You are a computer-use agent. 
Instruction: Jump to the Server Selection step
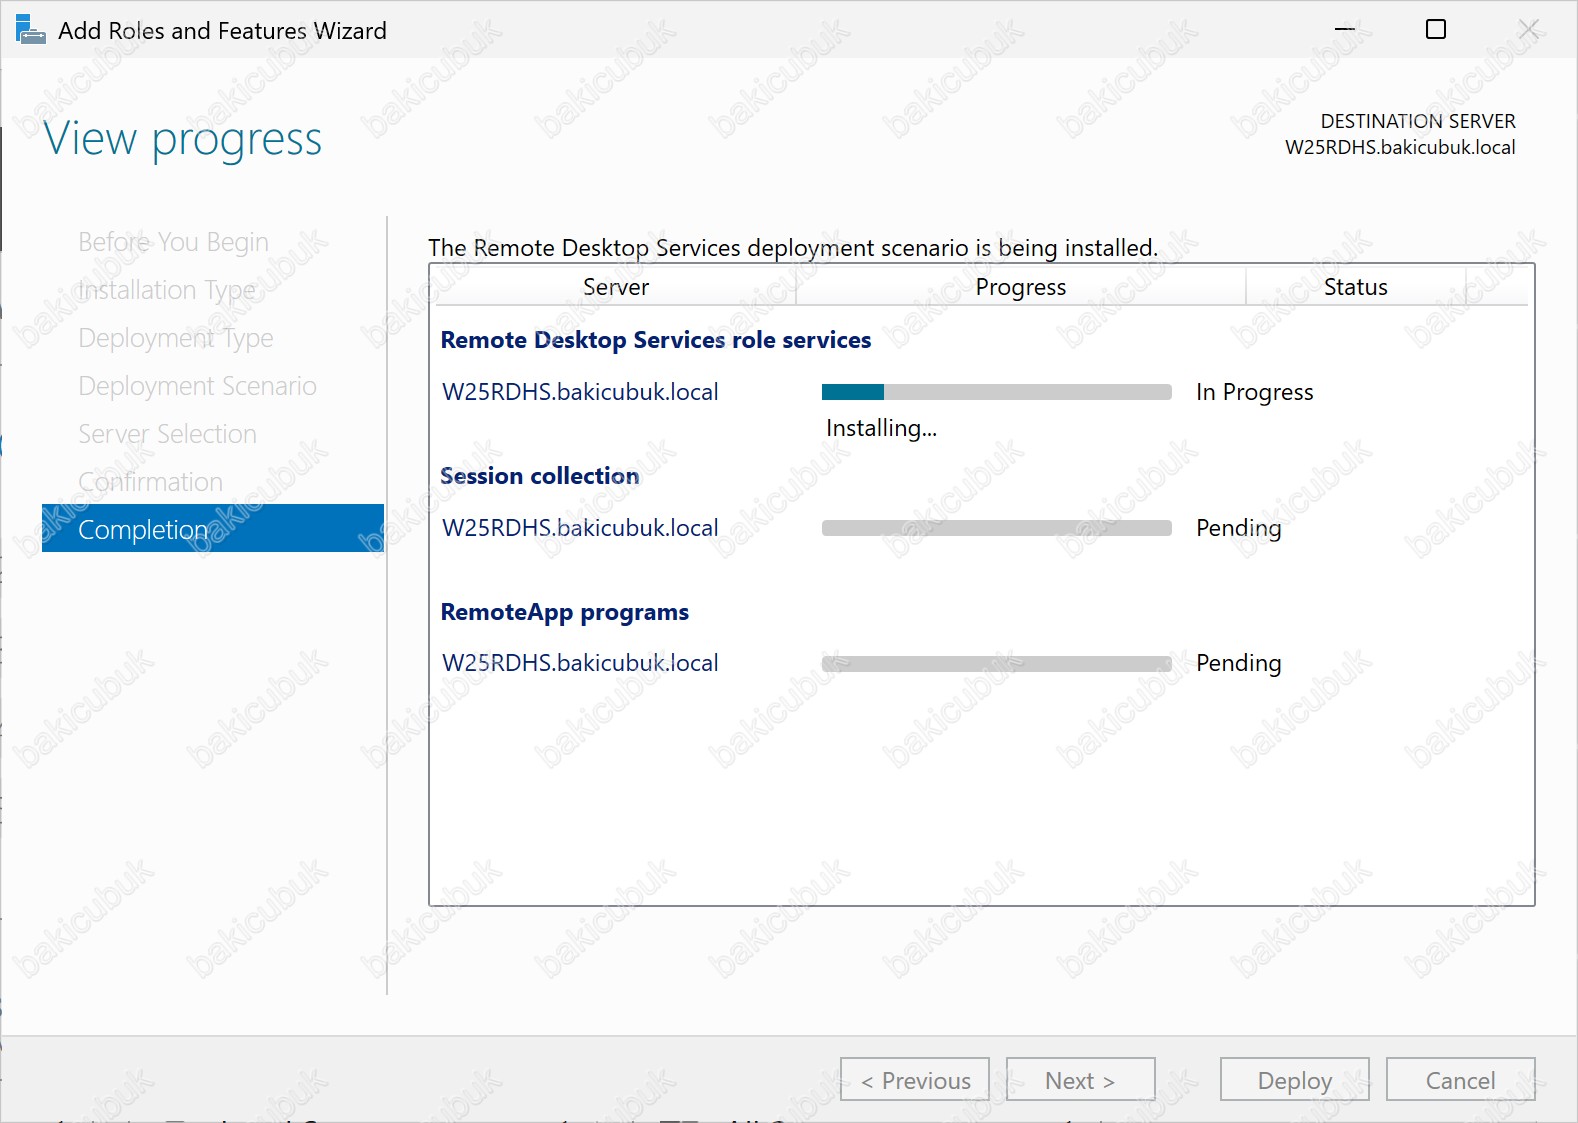[167, 434]
